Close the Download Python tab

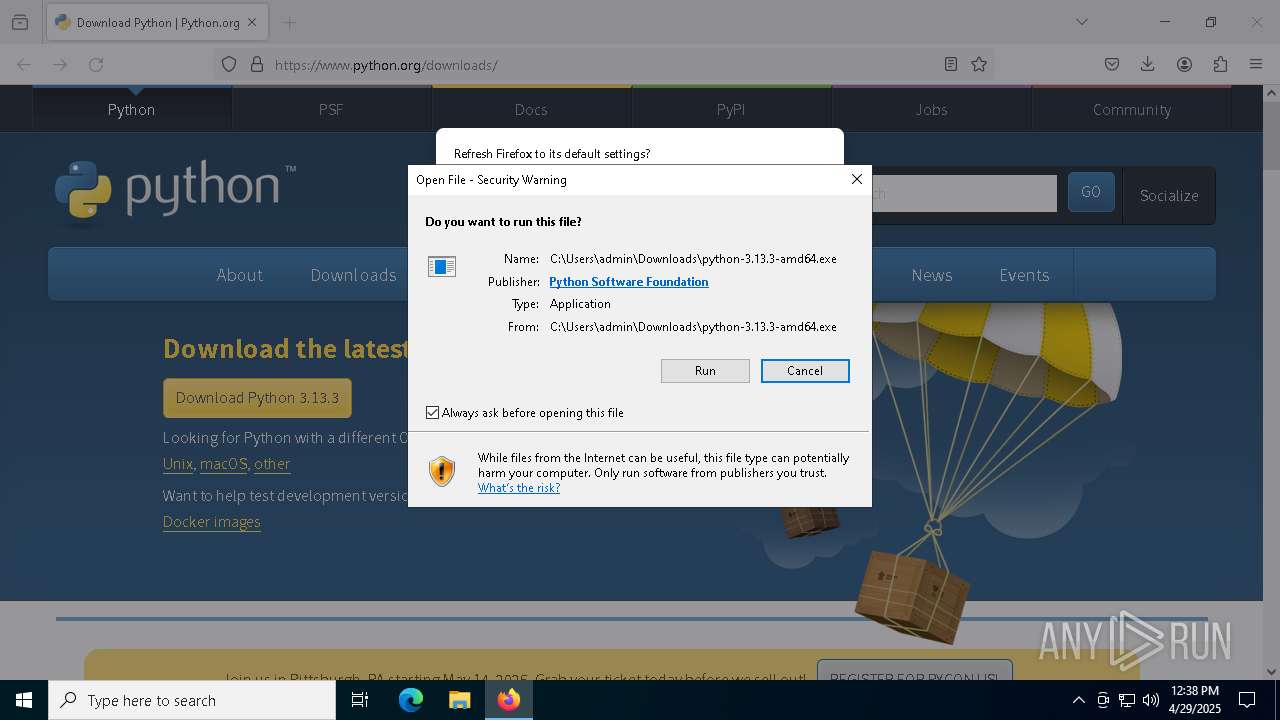point(252,22)
